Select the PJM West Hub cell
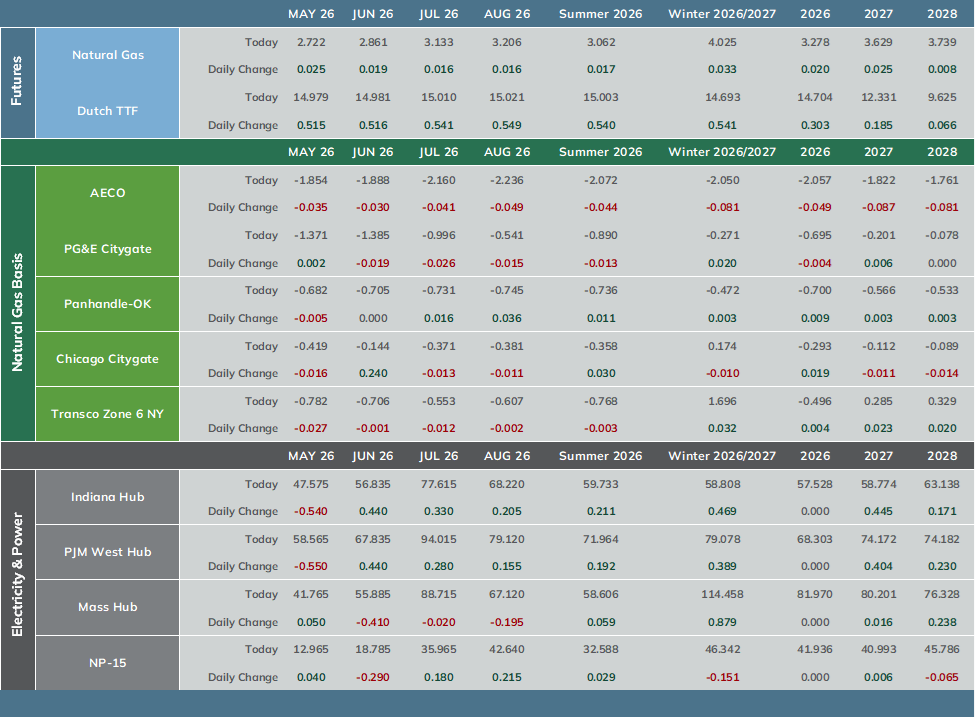 tap(108, 552)
